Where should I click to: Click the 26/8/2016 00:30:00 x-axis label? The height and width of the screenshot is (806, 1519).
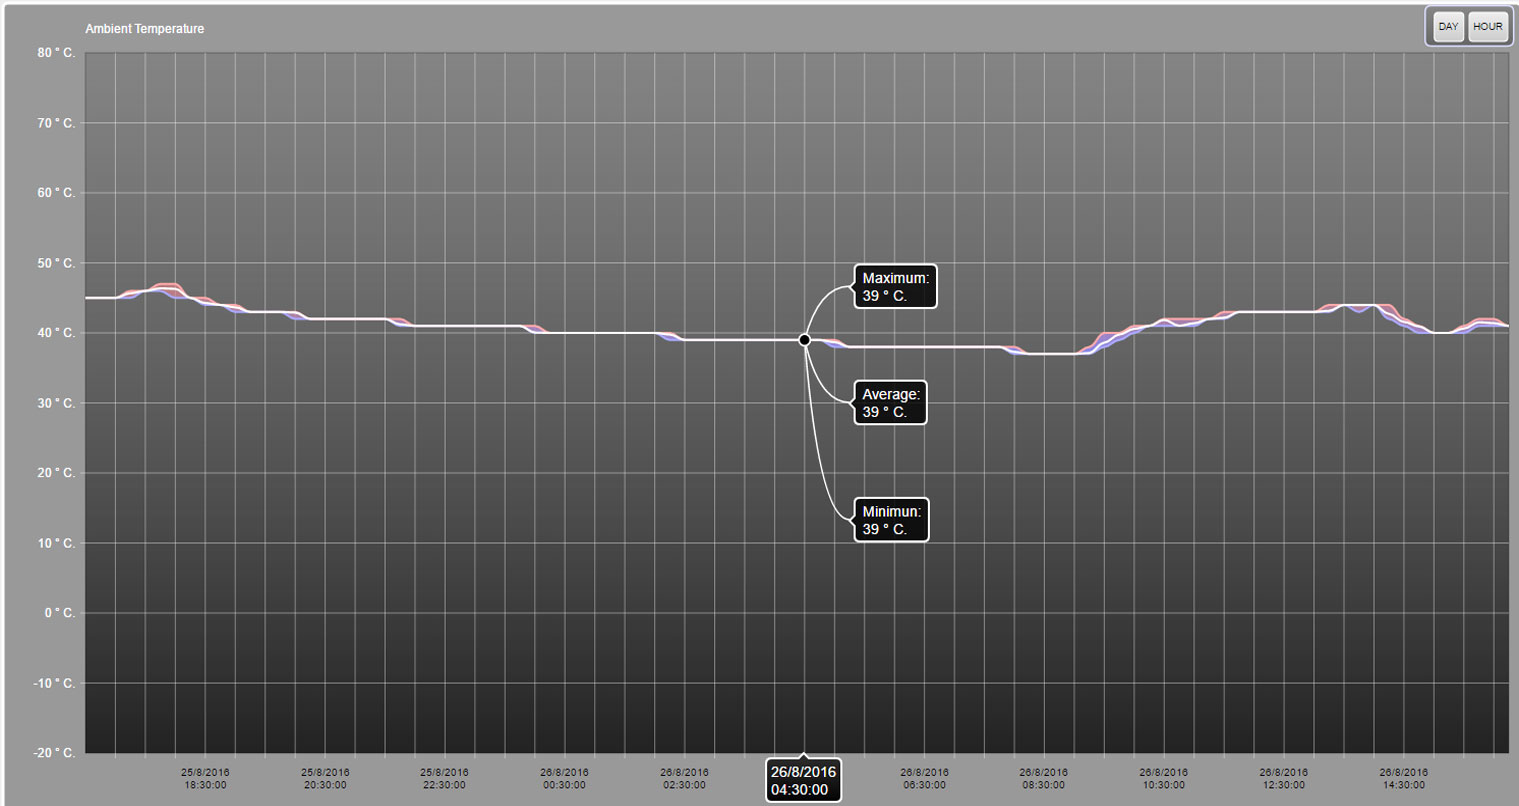tap(564, 779)
